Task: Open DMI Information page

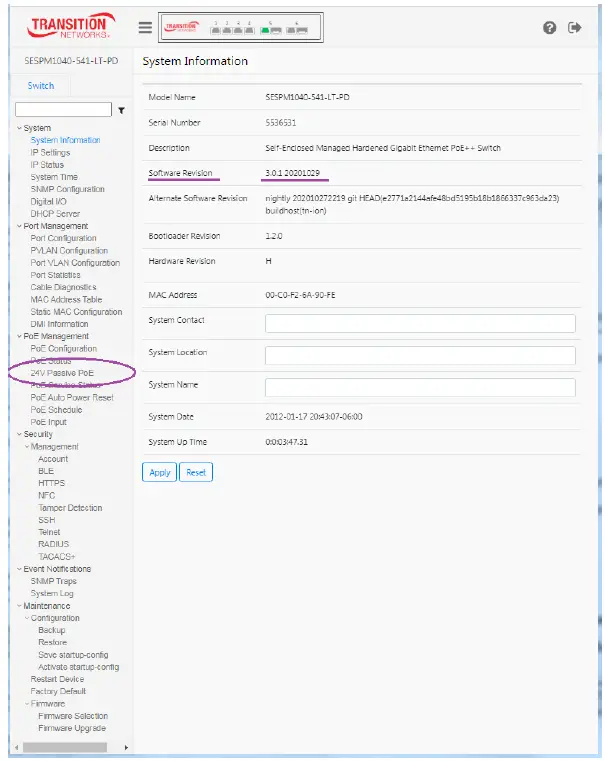Action: (59, 324)
